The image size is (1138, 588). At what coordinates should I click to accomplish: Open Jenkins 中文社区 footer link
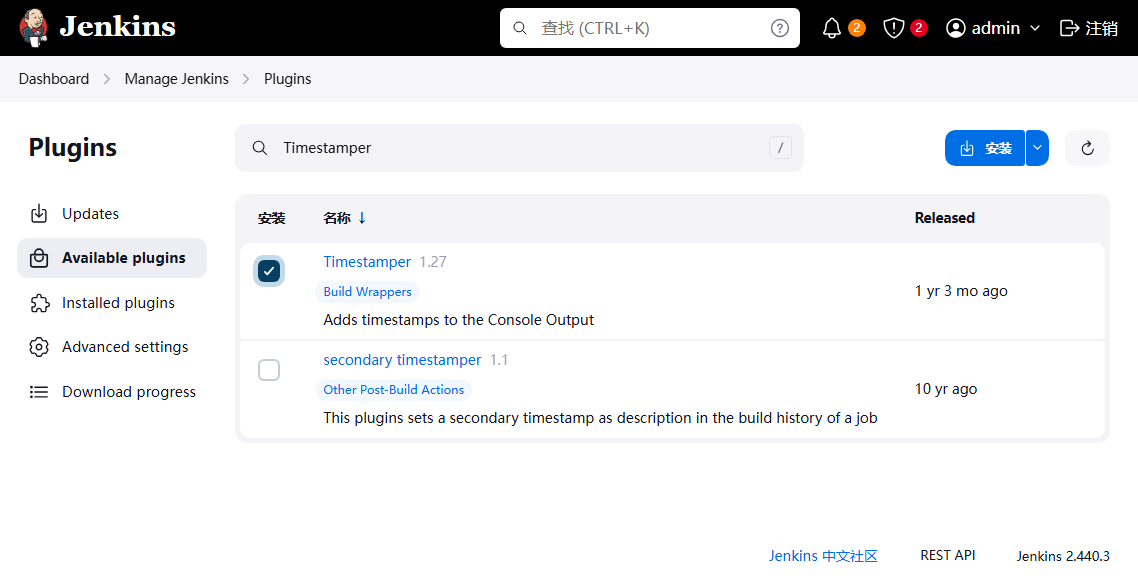point(823,556)
